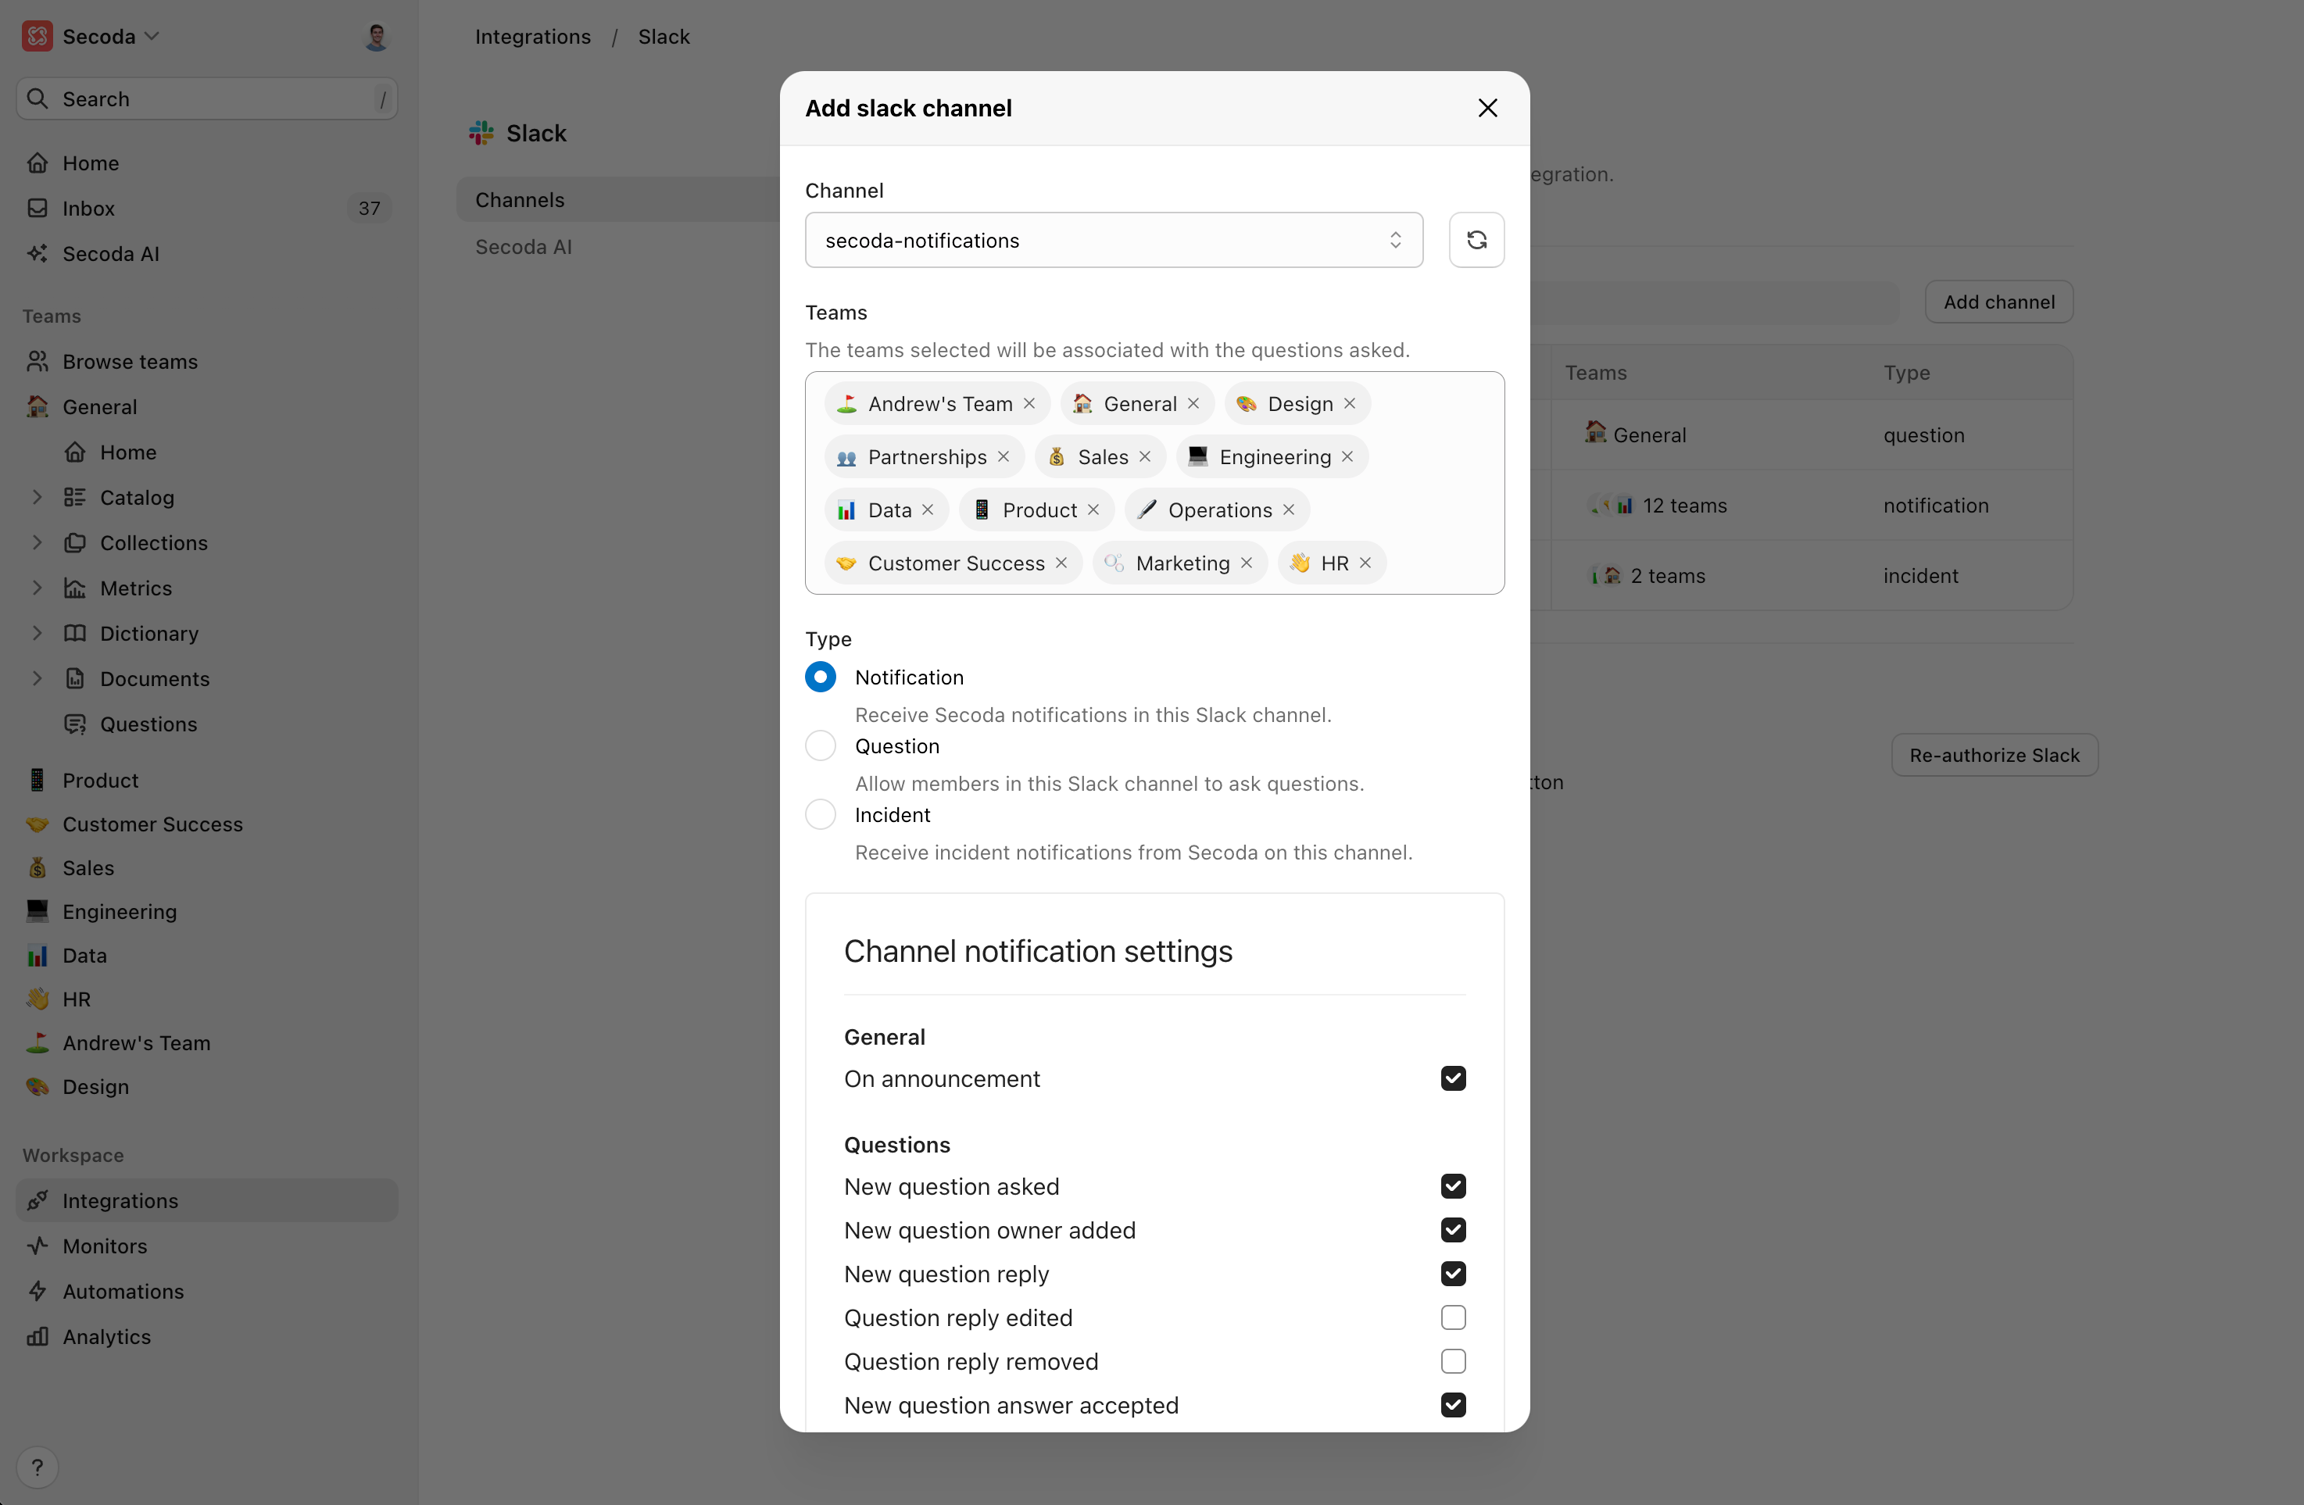Uncheck the On announcement checkbox
2304x1505 pixels.
[1453, 1078]
